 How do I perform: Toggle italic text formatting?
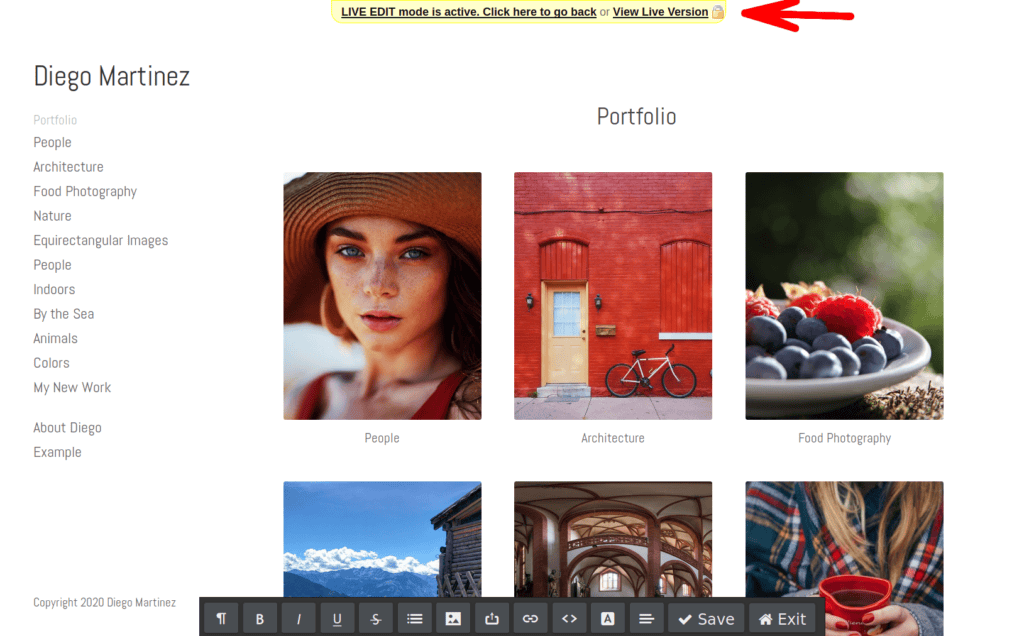[x=298, y=619]
